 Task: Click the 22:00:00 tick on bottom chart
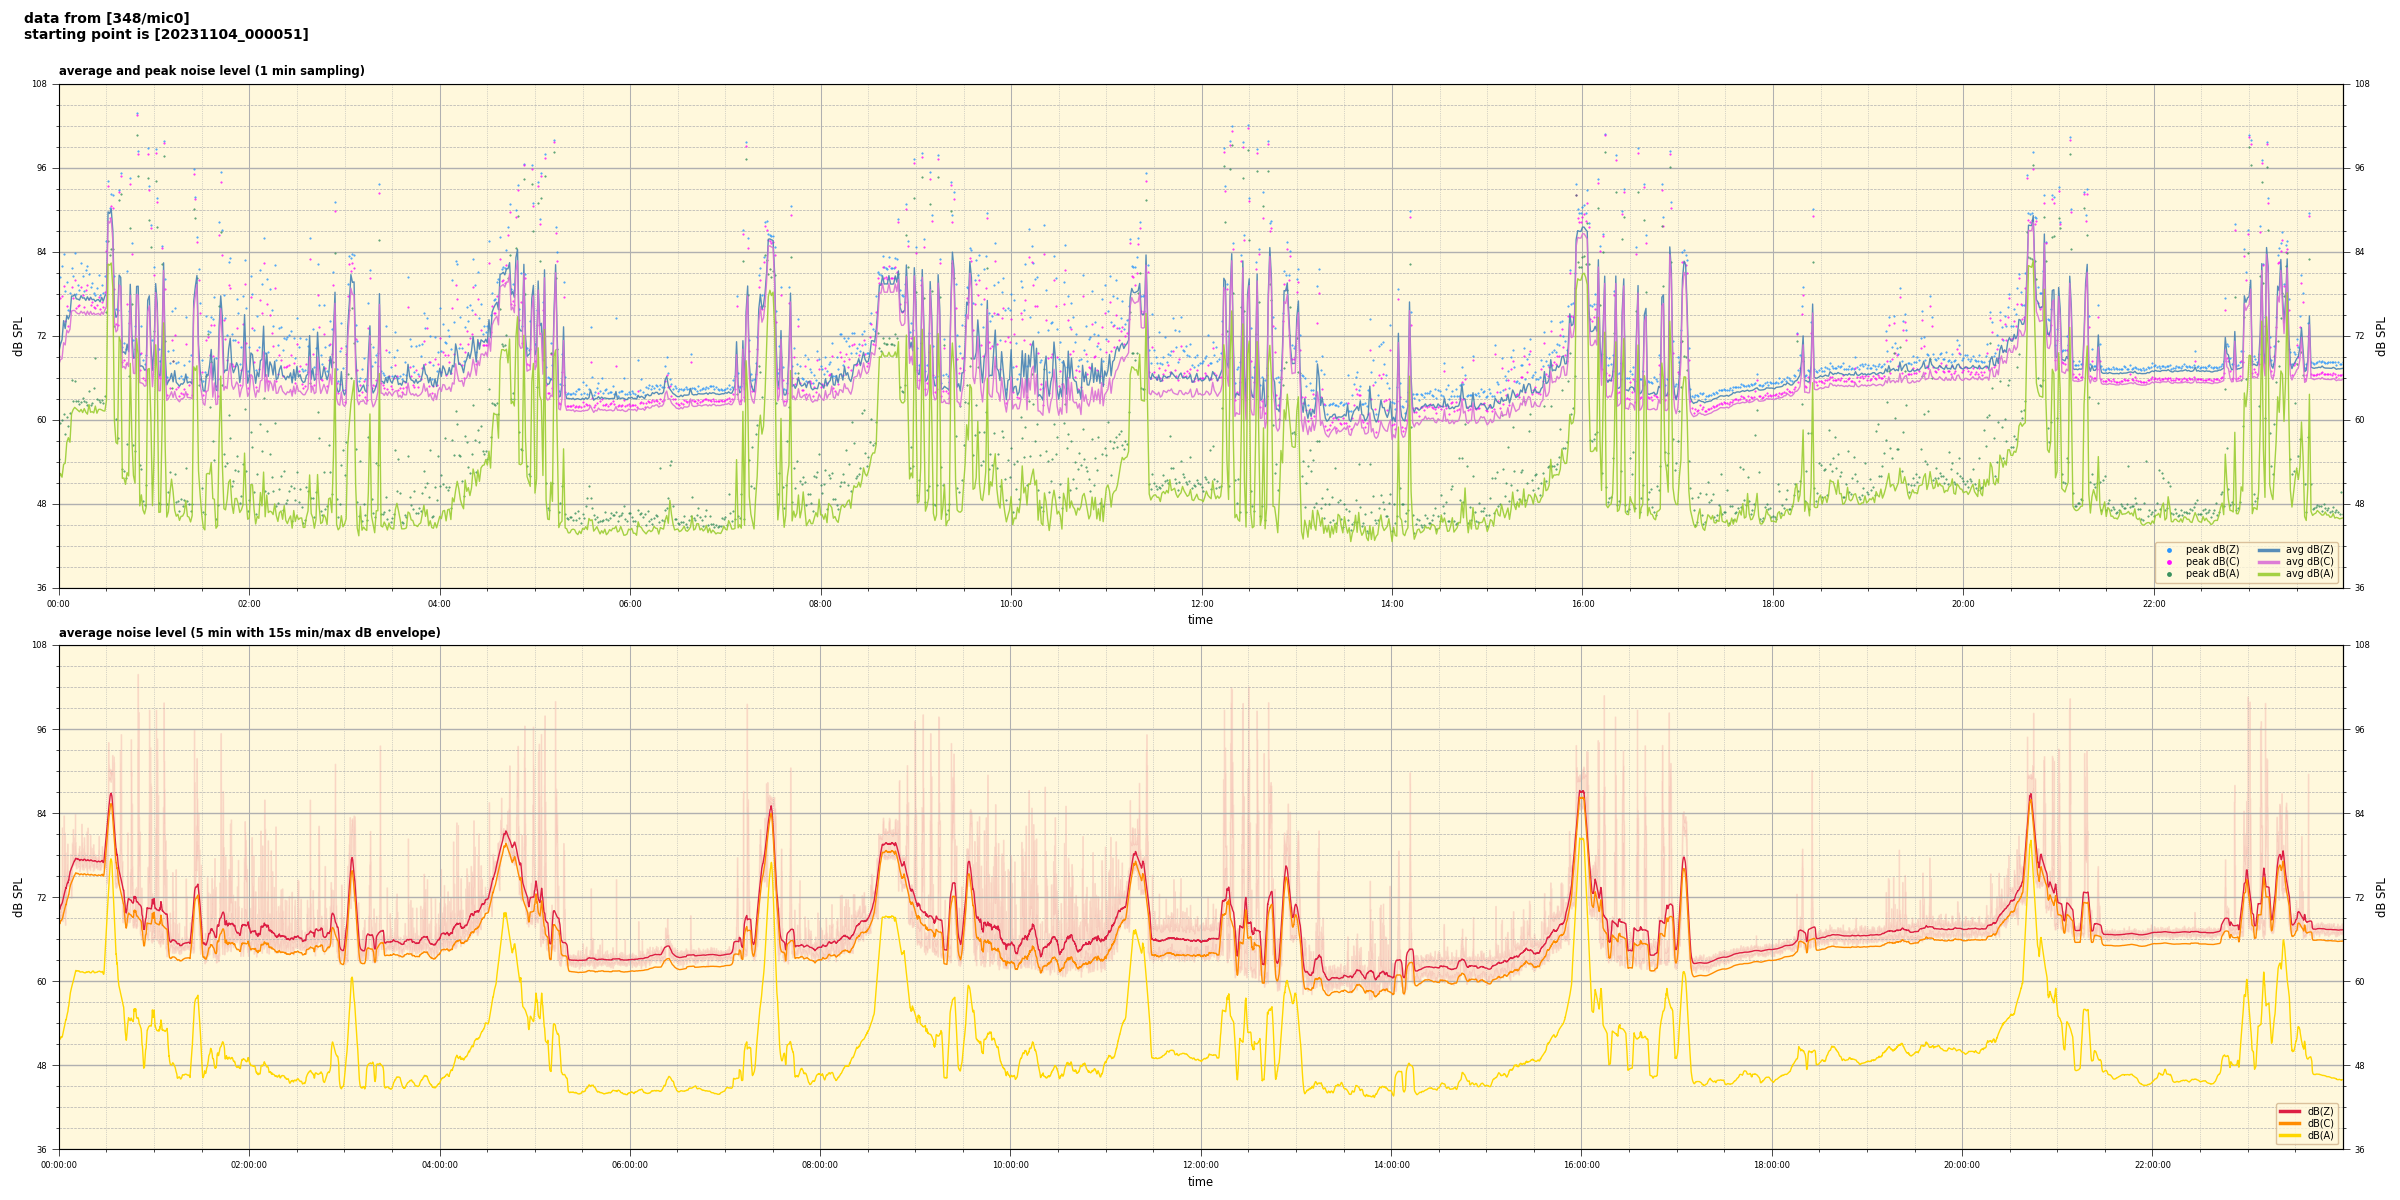pyautogui.click(x=2152, y=1165)
